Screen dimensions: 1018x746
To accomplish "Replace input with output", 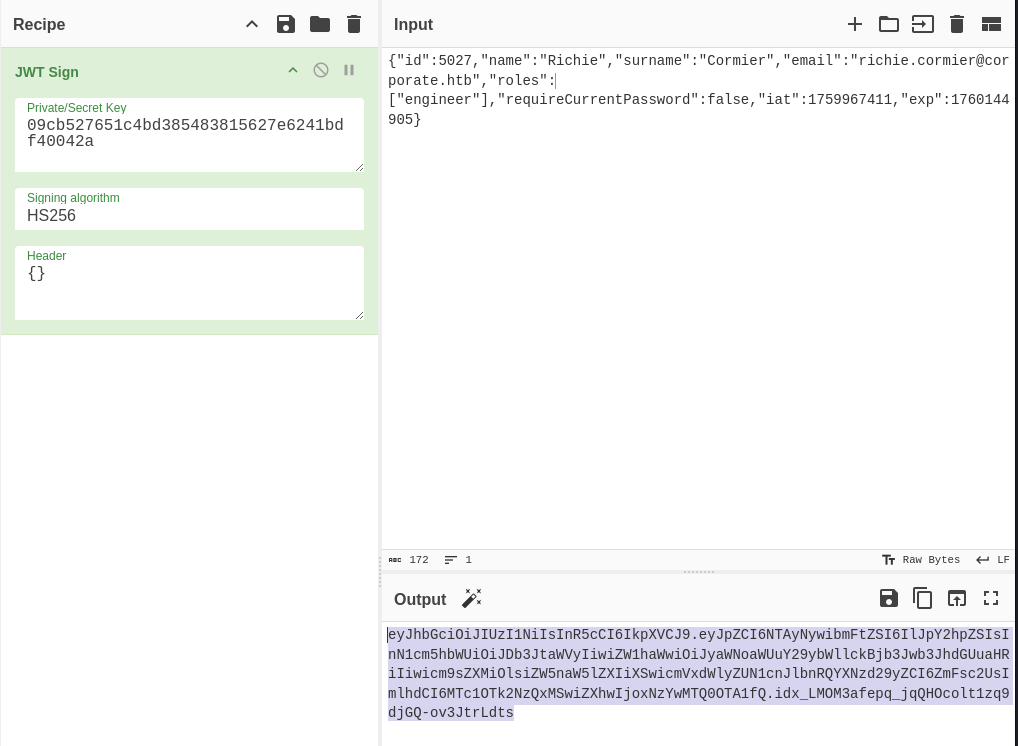I will pos(957,598).
